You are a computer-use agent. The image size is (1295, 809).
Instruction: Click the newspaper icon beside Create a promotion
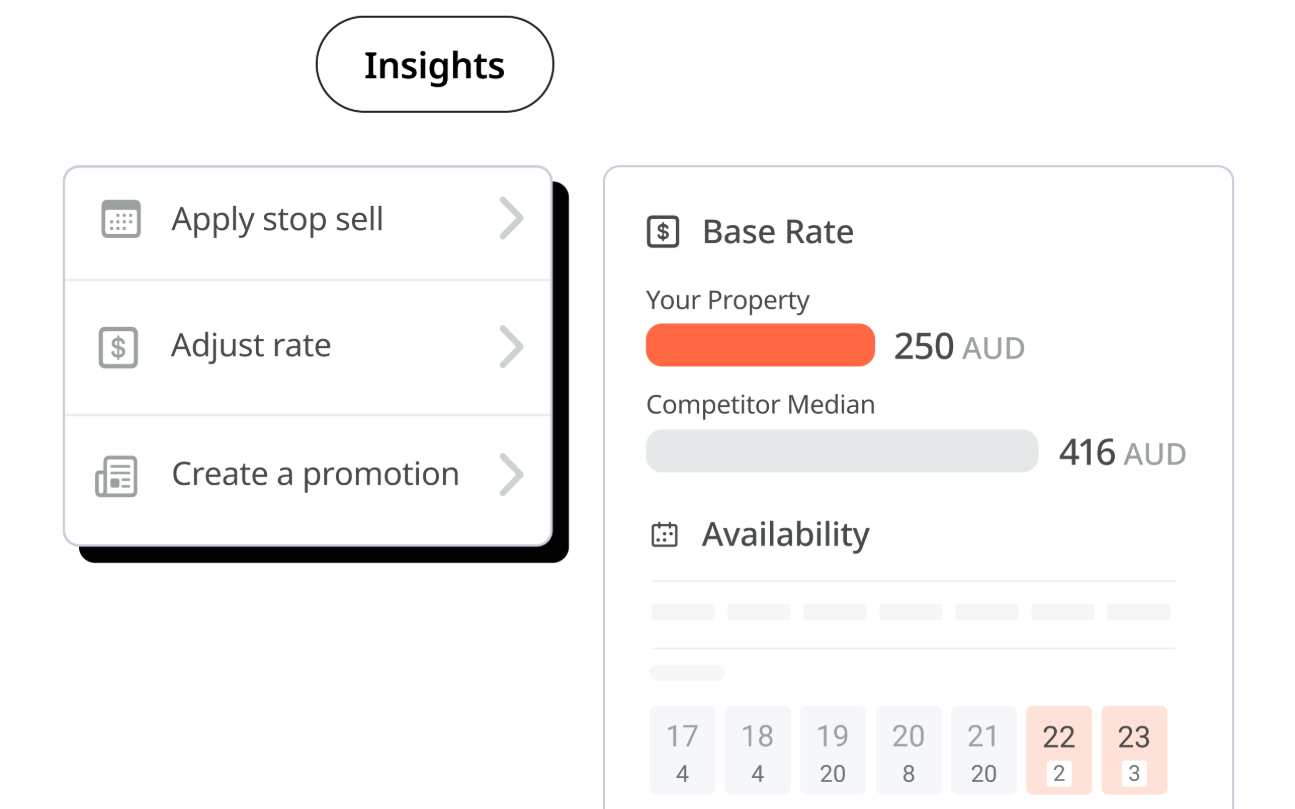116,476
